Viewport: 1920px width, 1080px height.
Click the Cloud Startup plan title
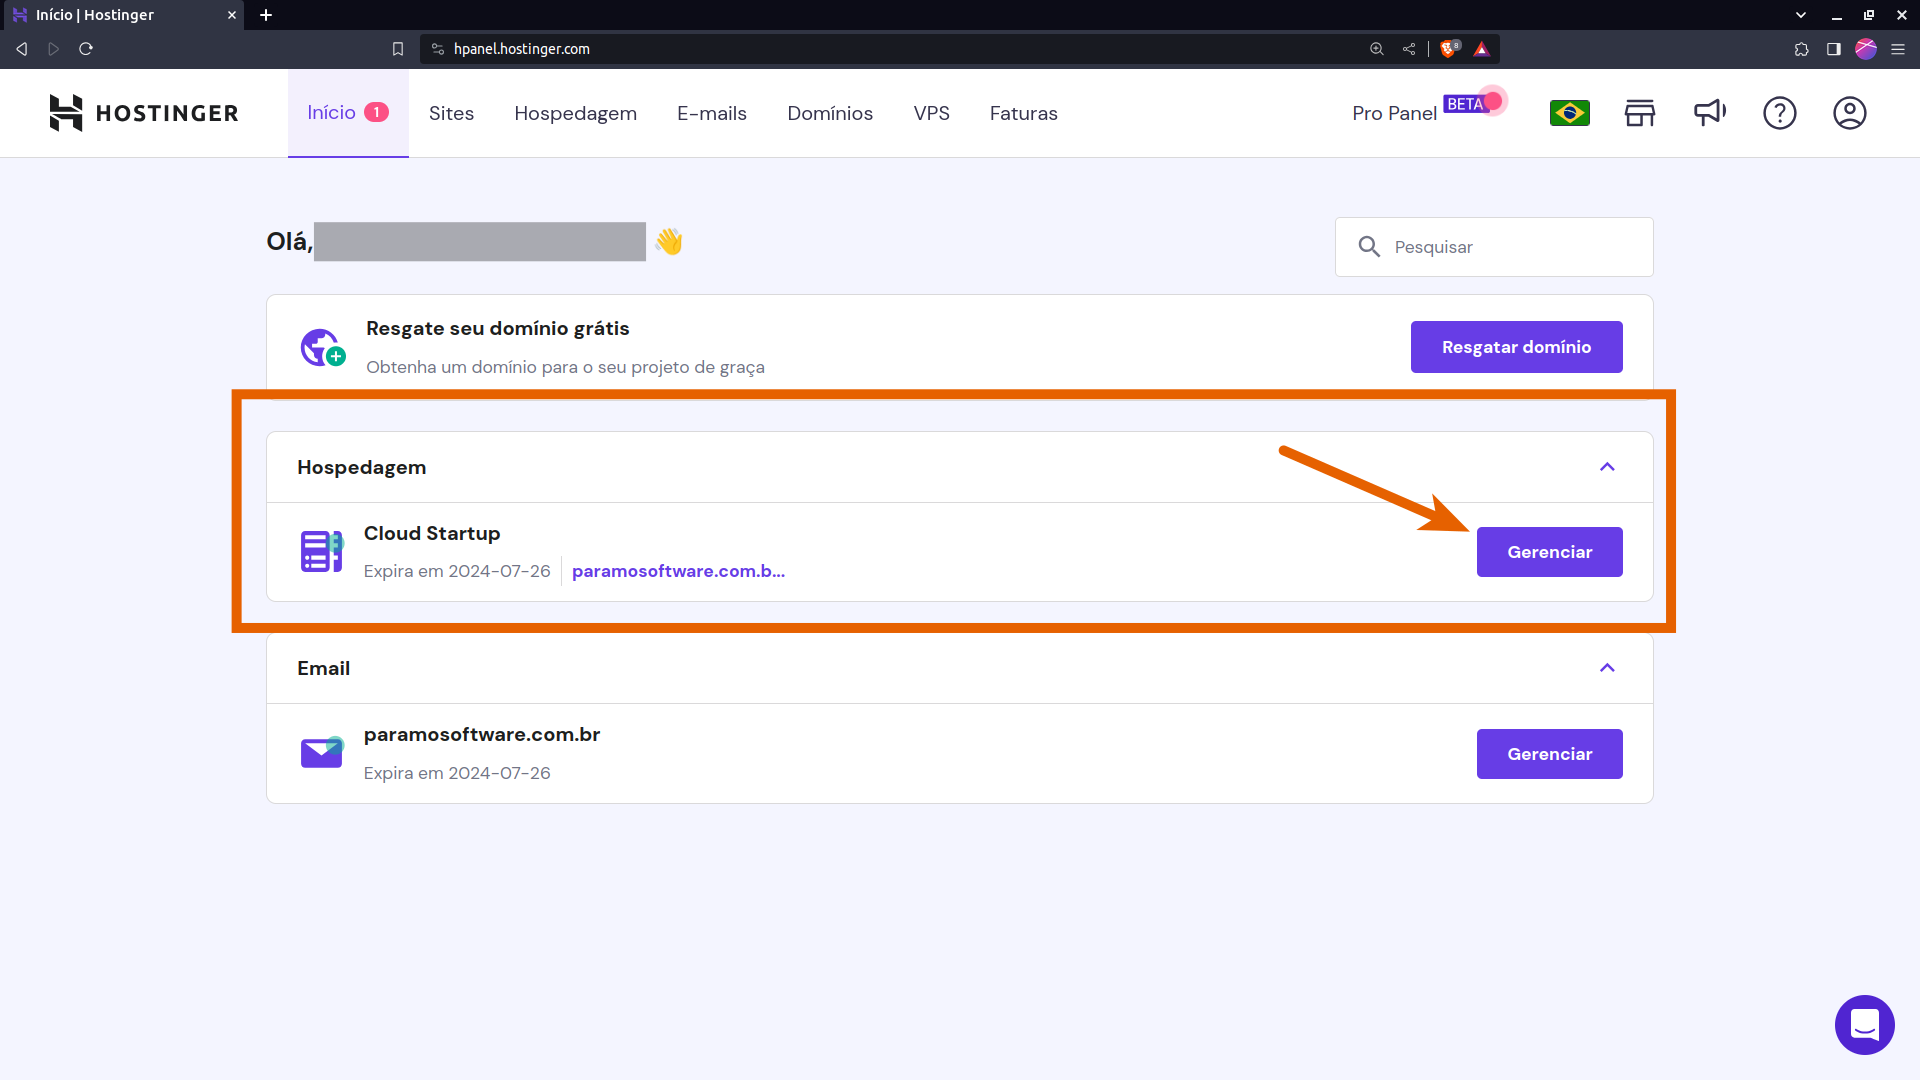431,534
